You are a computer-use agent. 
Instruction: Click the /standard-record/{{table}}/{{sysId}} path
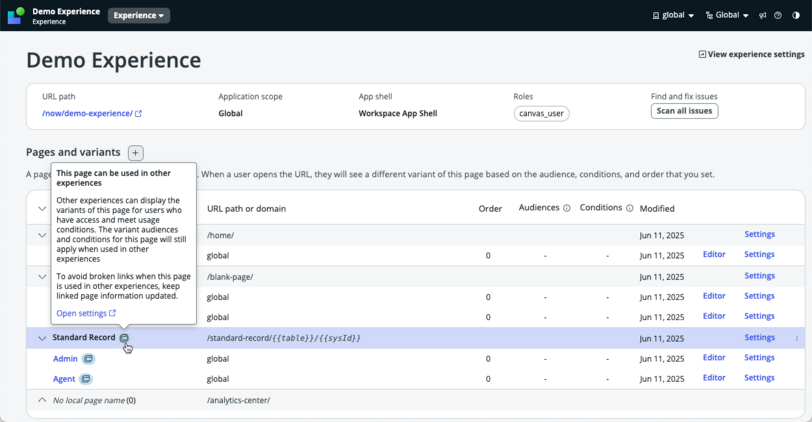pyautogui.click(x=283, y=338)
